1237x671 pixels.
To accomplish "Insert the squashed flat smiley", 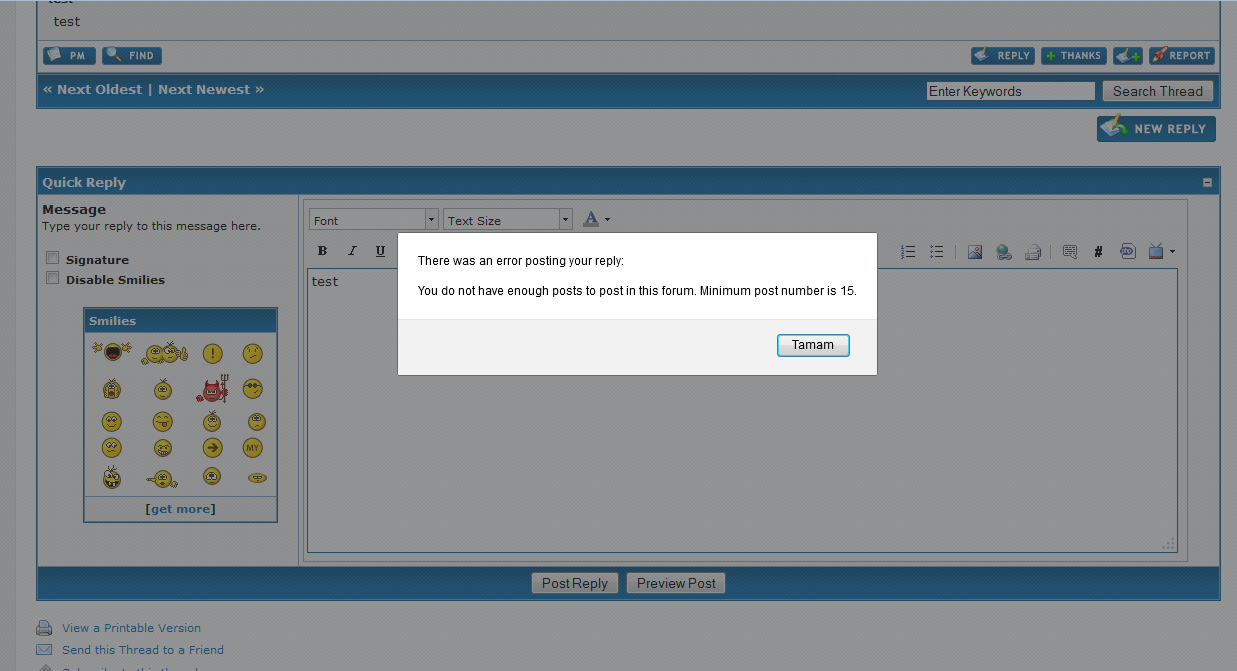I will (257, 478).
